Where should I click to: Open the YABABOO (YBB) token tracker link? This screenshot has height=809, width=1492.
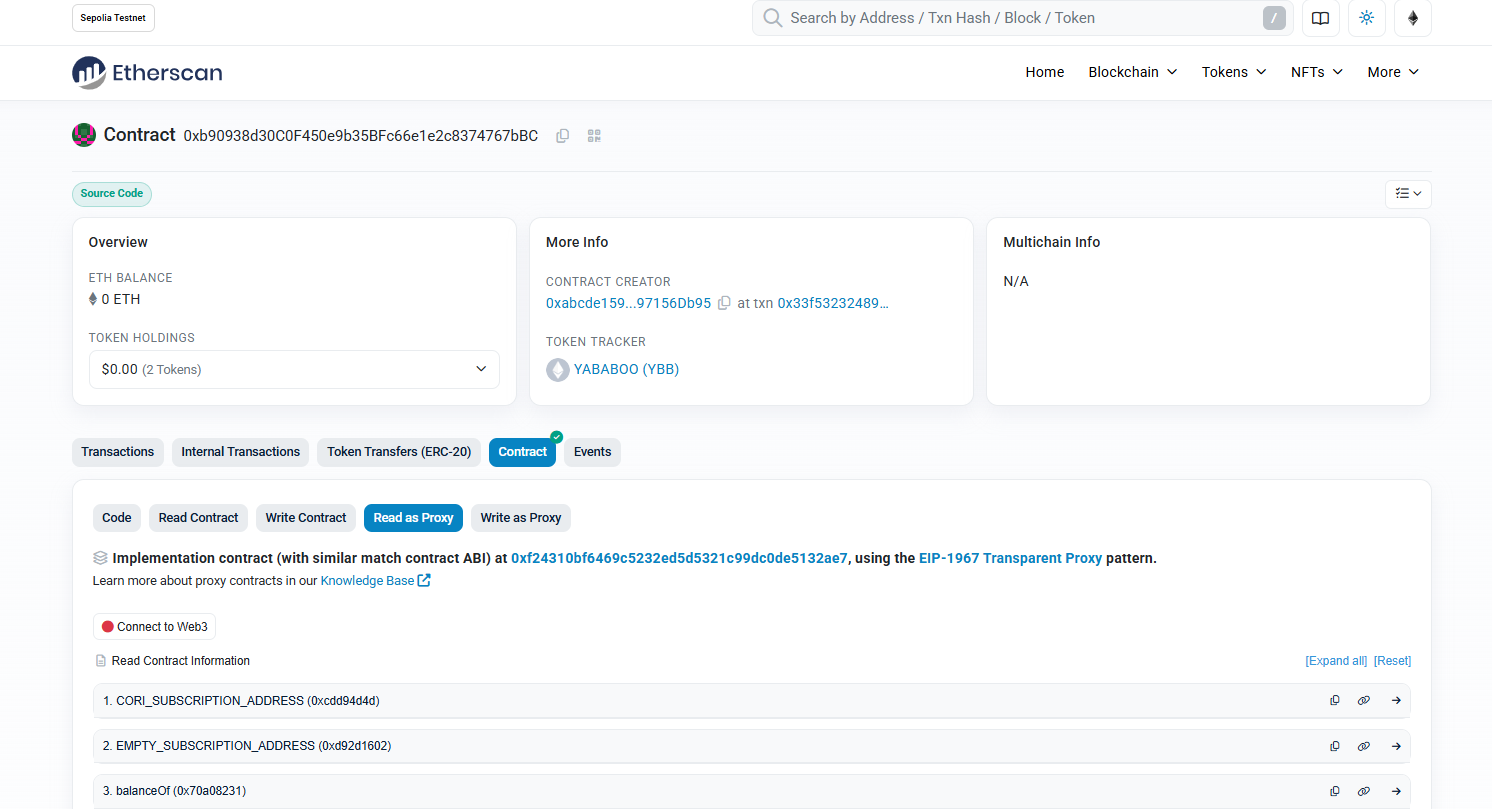(x=626, y=369)
